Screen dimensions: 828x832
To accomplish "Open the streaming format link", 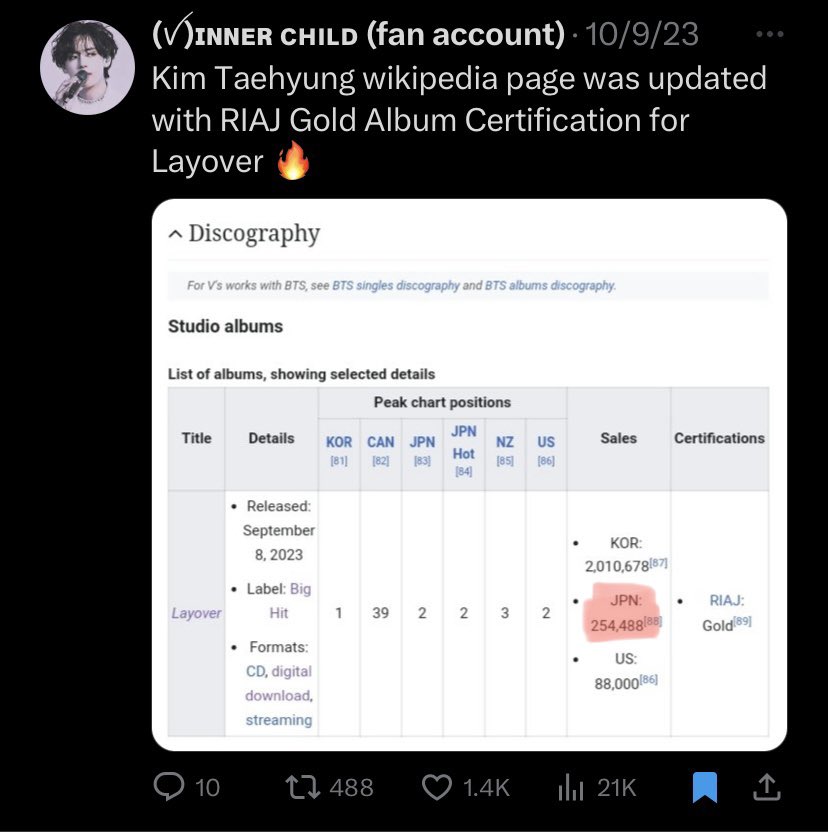I will pyautogui.click(x=279, y=720).
